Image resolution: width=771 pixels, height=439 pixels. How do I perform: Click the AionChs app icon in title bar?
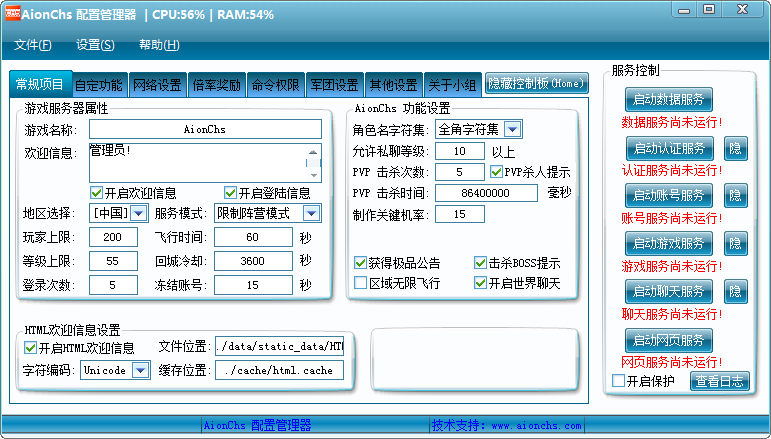[11, 15]
